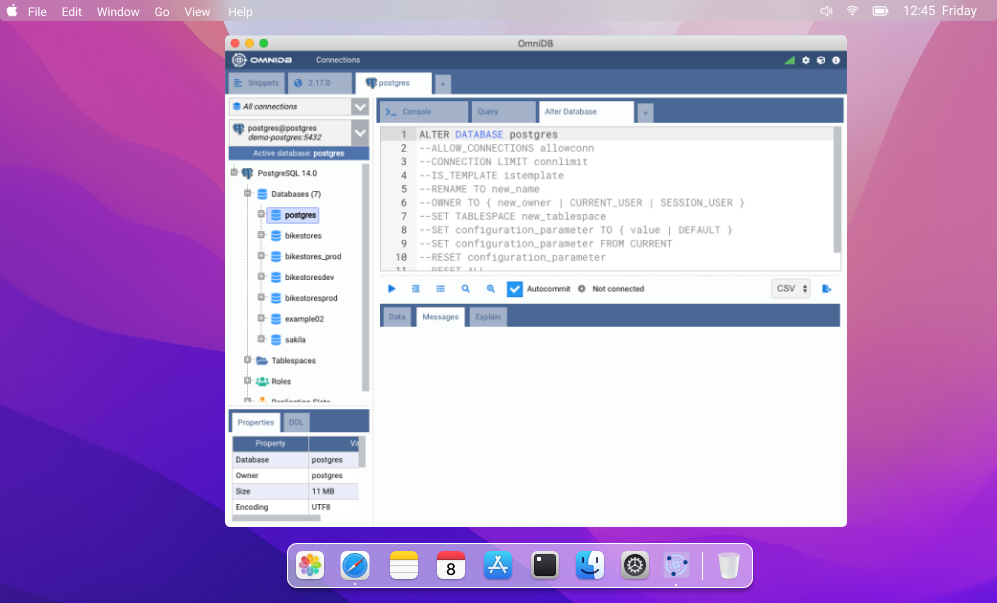The width and height of the screenshot is (997, 603).
Task: Collapse the Databases (7) node
Action: coord(248,193)
